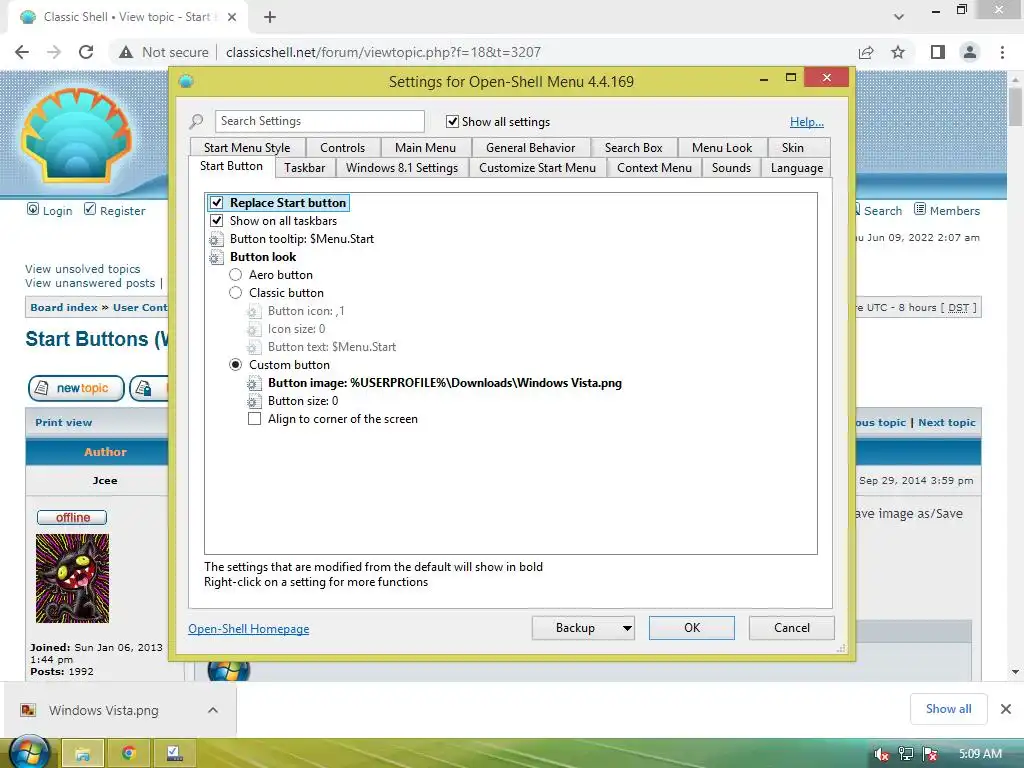Expand the Backup button dropdown arrow
Viewport: 1024px width, 768px height.
[627, 628]
